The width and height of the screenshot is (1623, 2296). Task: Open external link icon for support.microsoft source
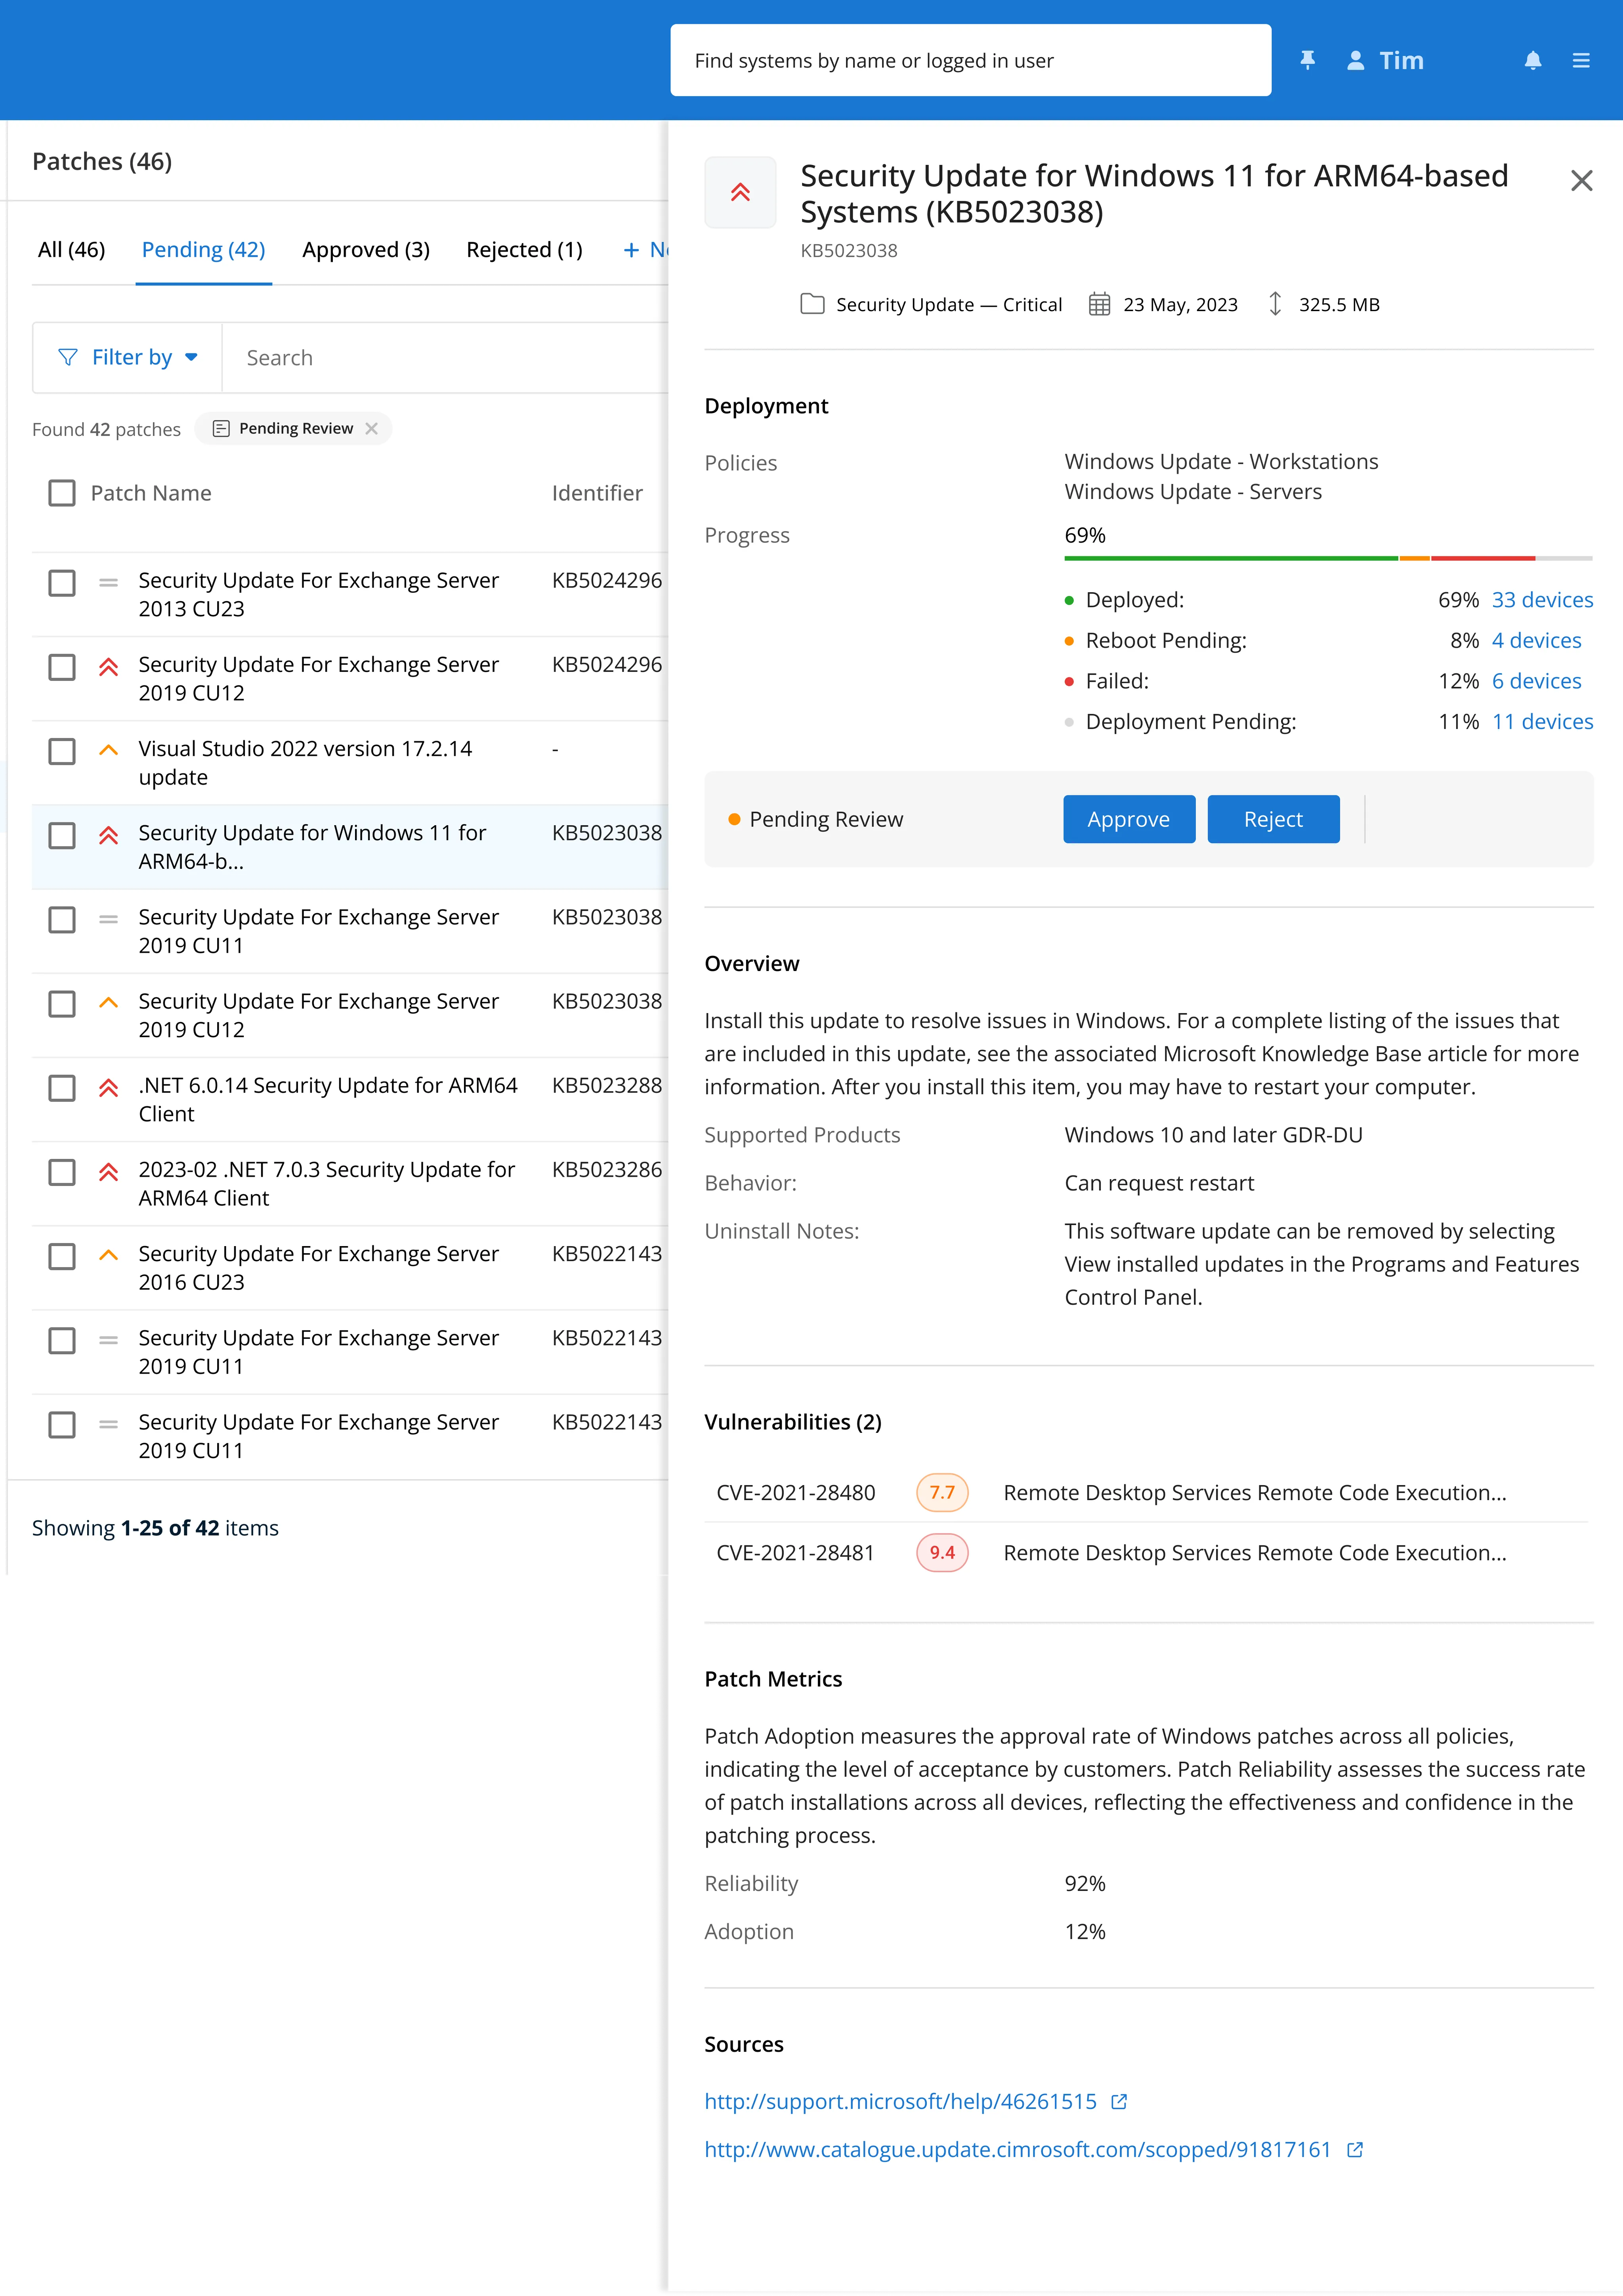pyautogui.click(x=1119, y=2101)
